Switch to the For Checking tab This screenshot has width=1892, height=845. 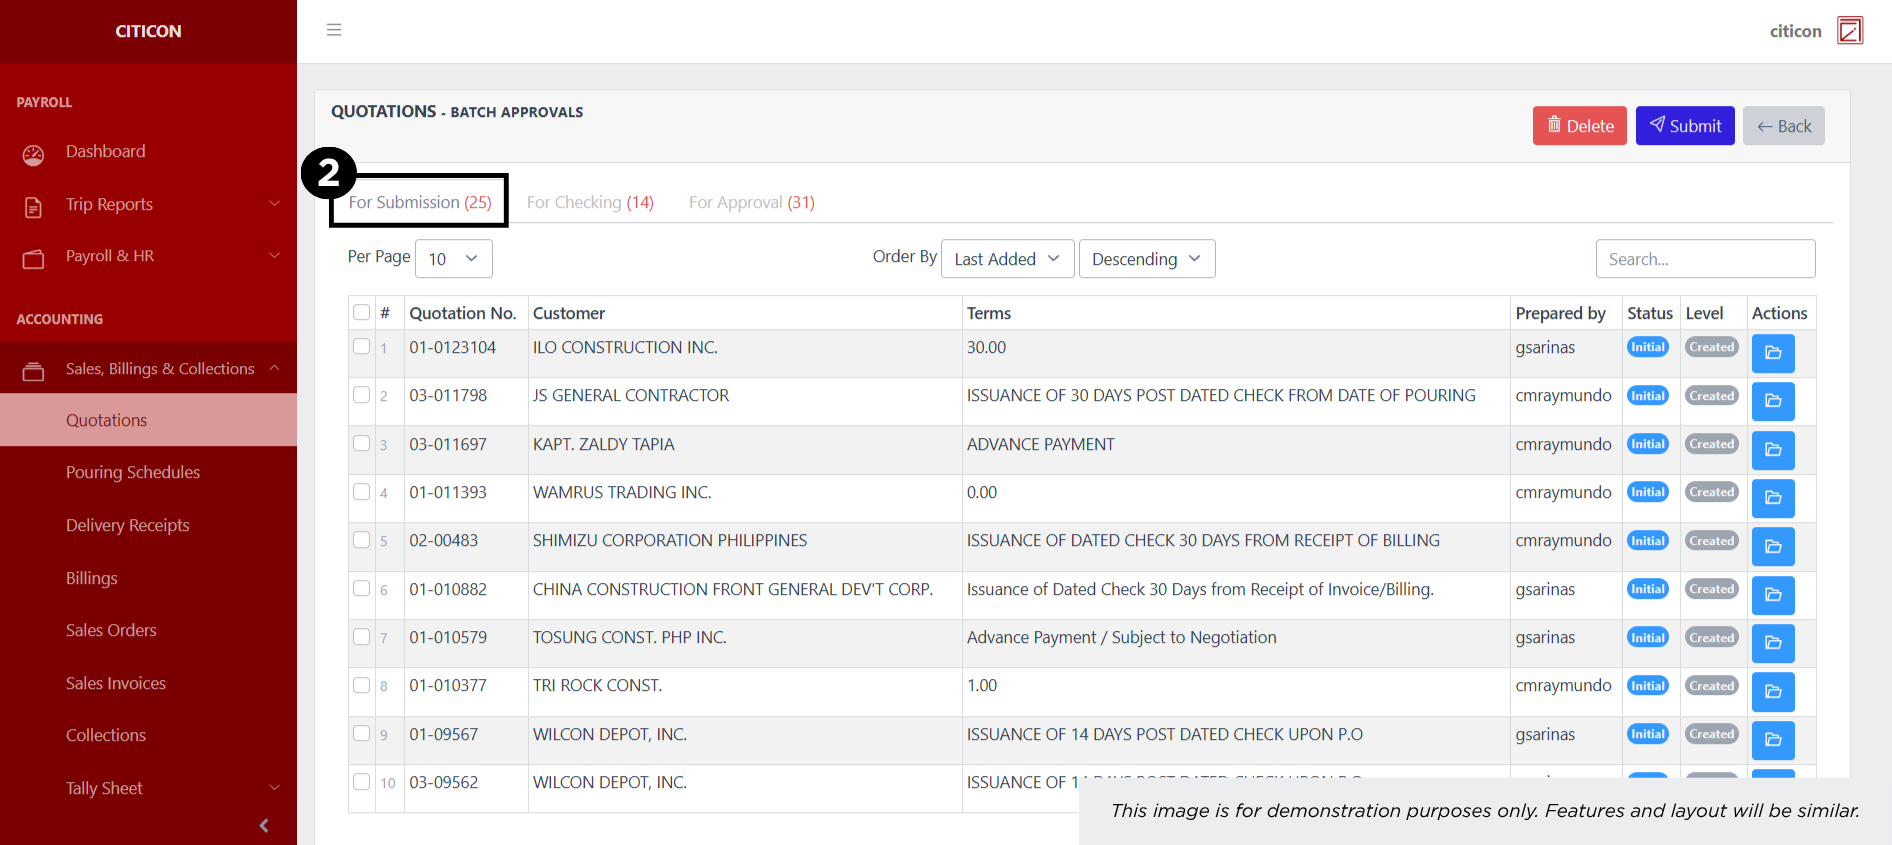click(590, 202)
